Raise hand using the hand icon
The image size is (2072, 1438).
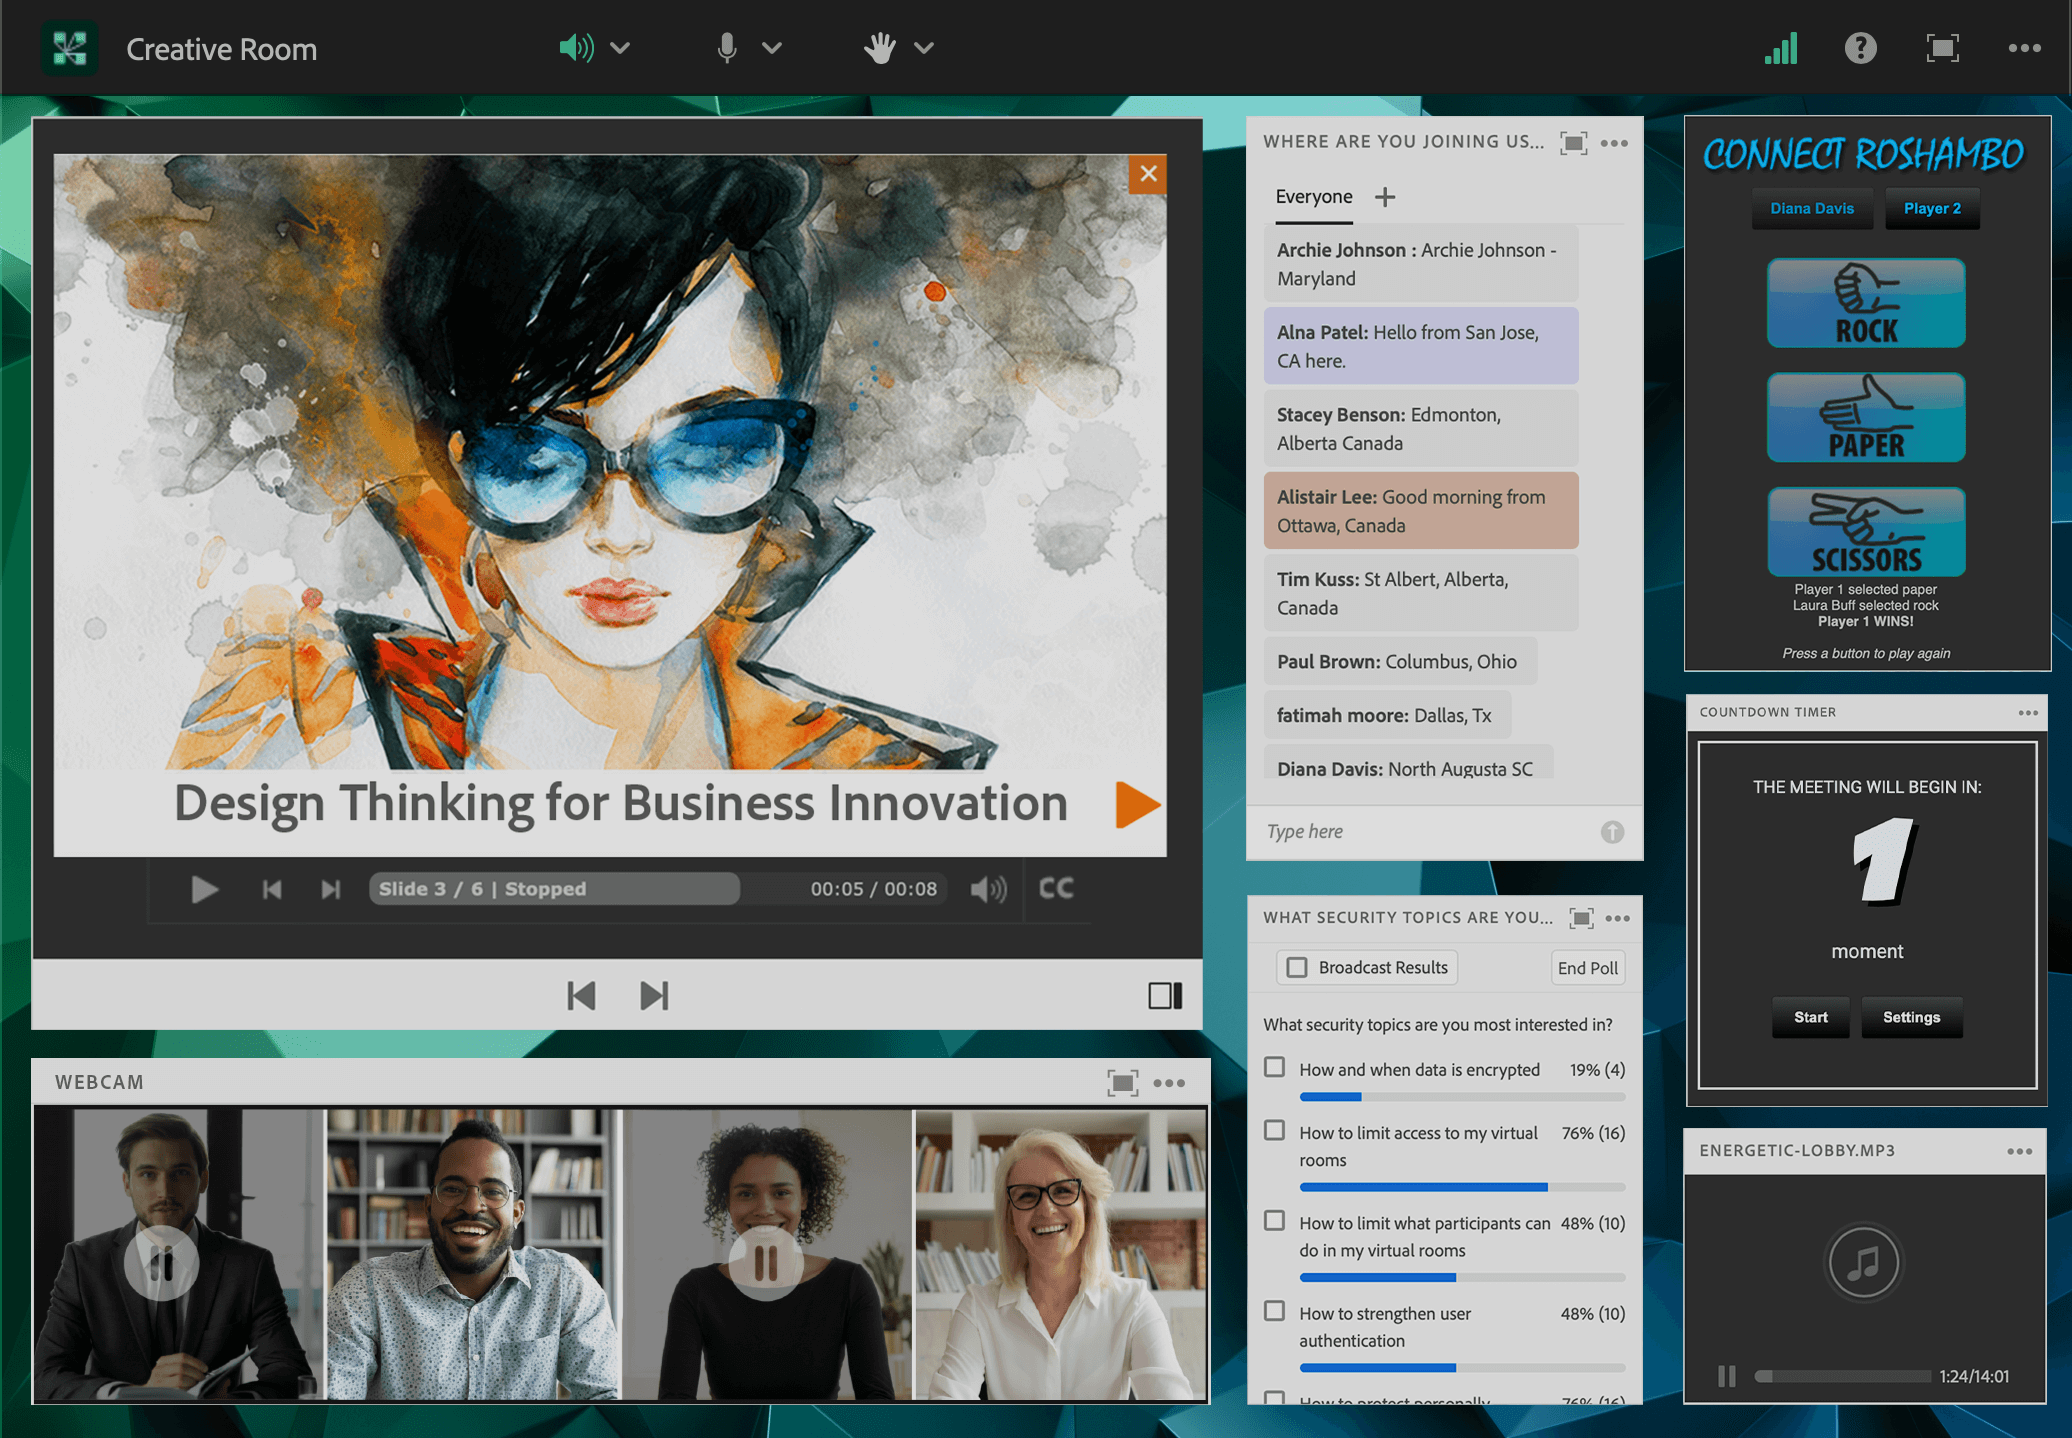(879, 47)
